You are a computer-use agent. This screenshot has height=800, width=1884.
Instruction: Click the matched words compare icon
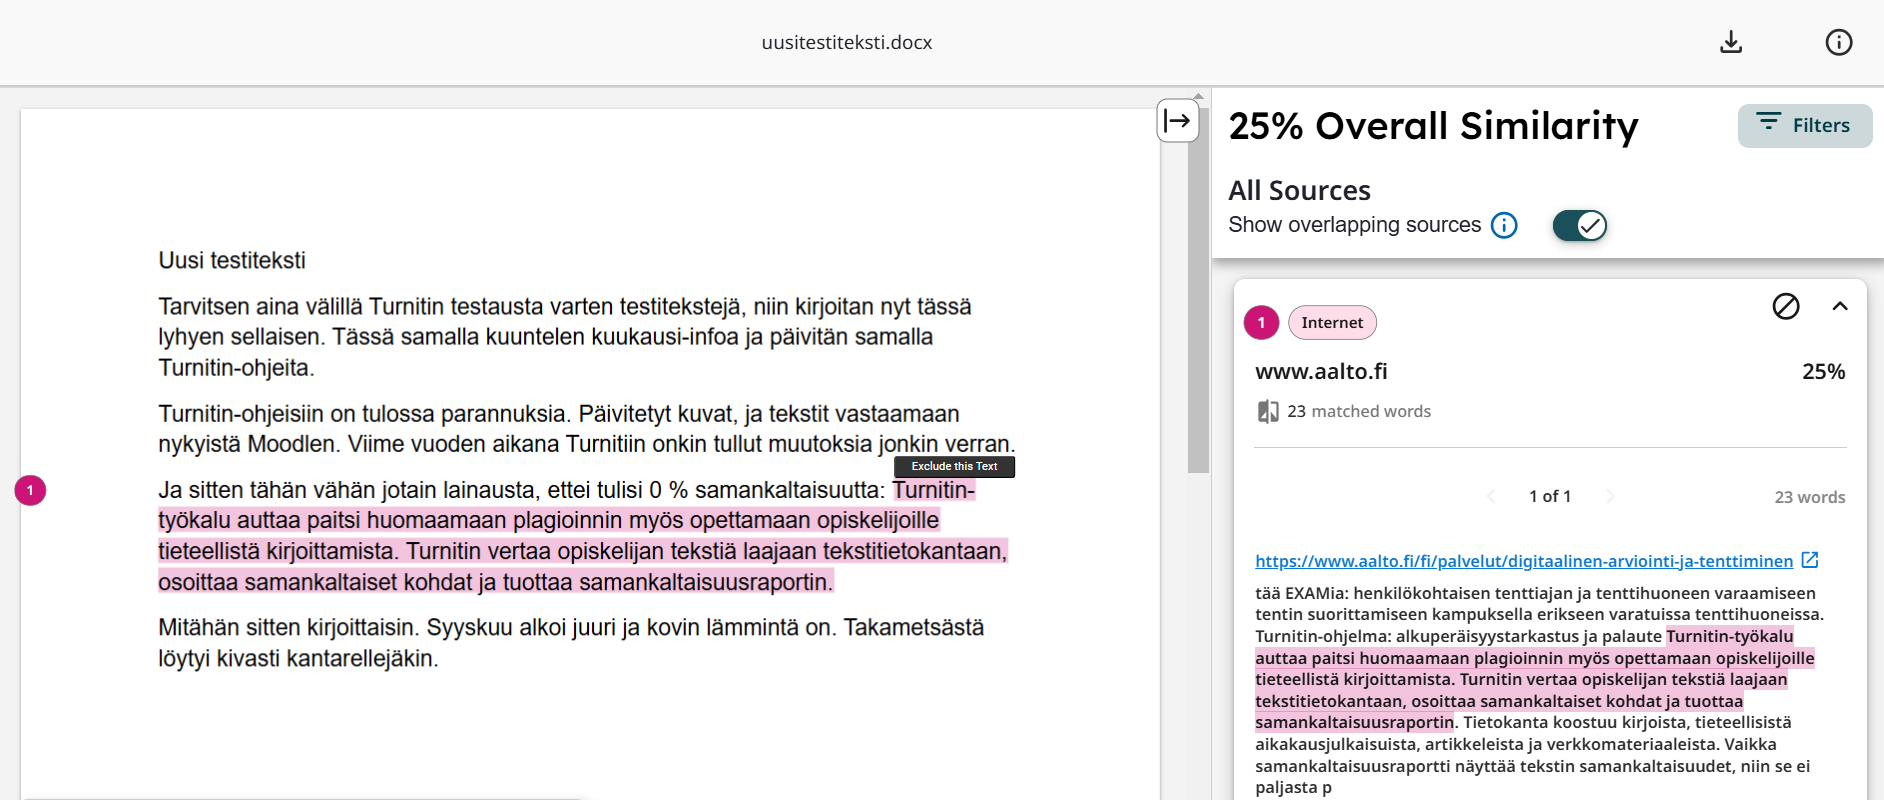pyautogui.click(x=1268, y=411)
